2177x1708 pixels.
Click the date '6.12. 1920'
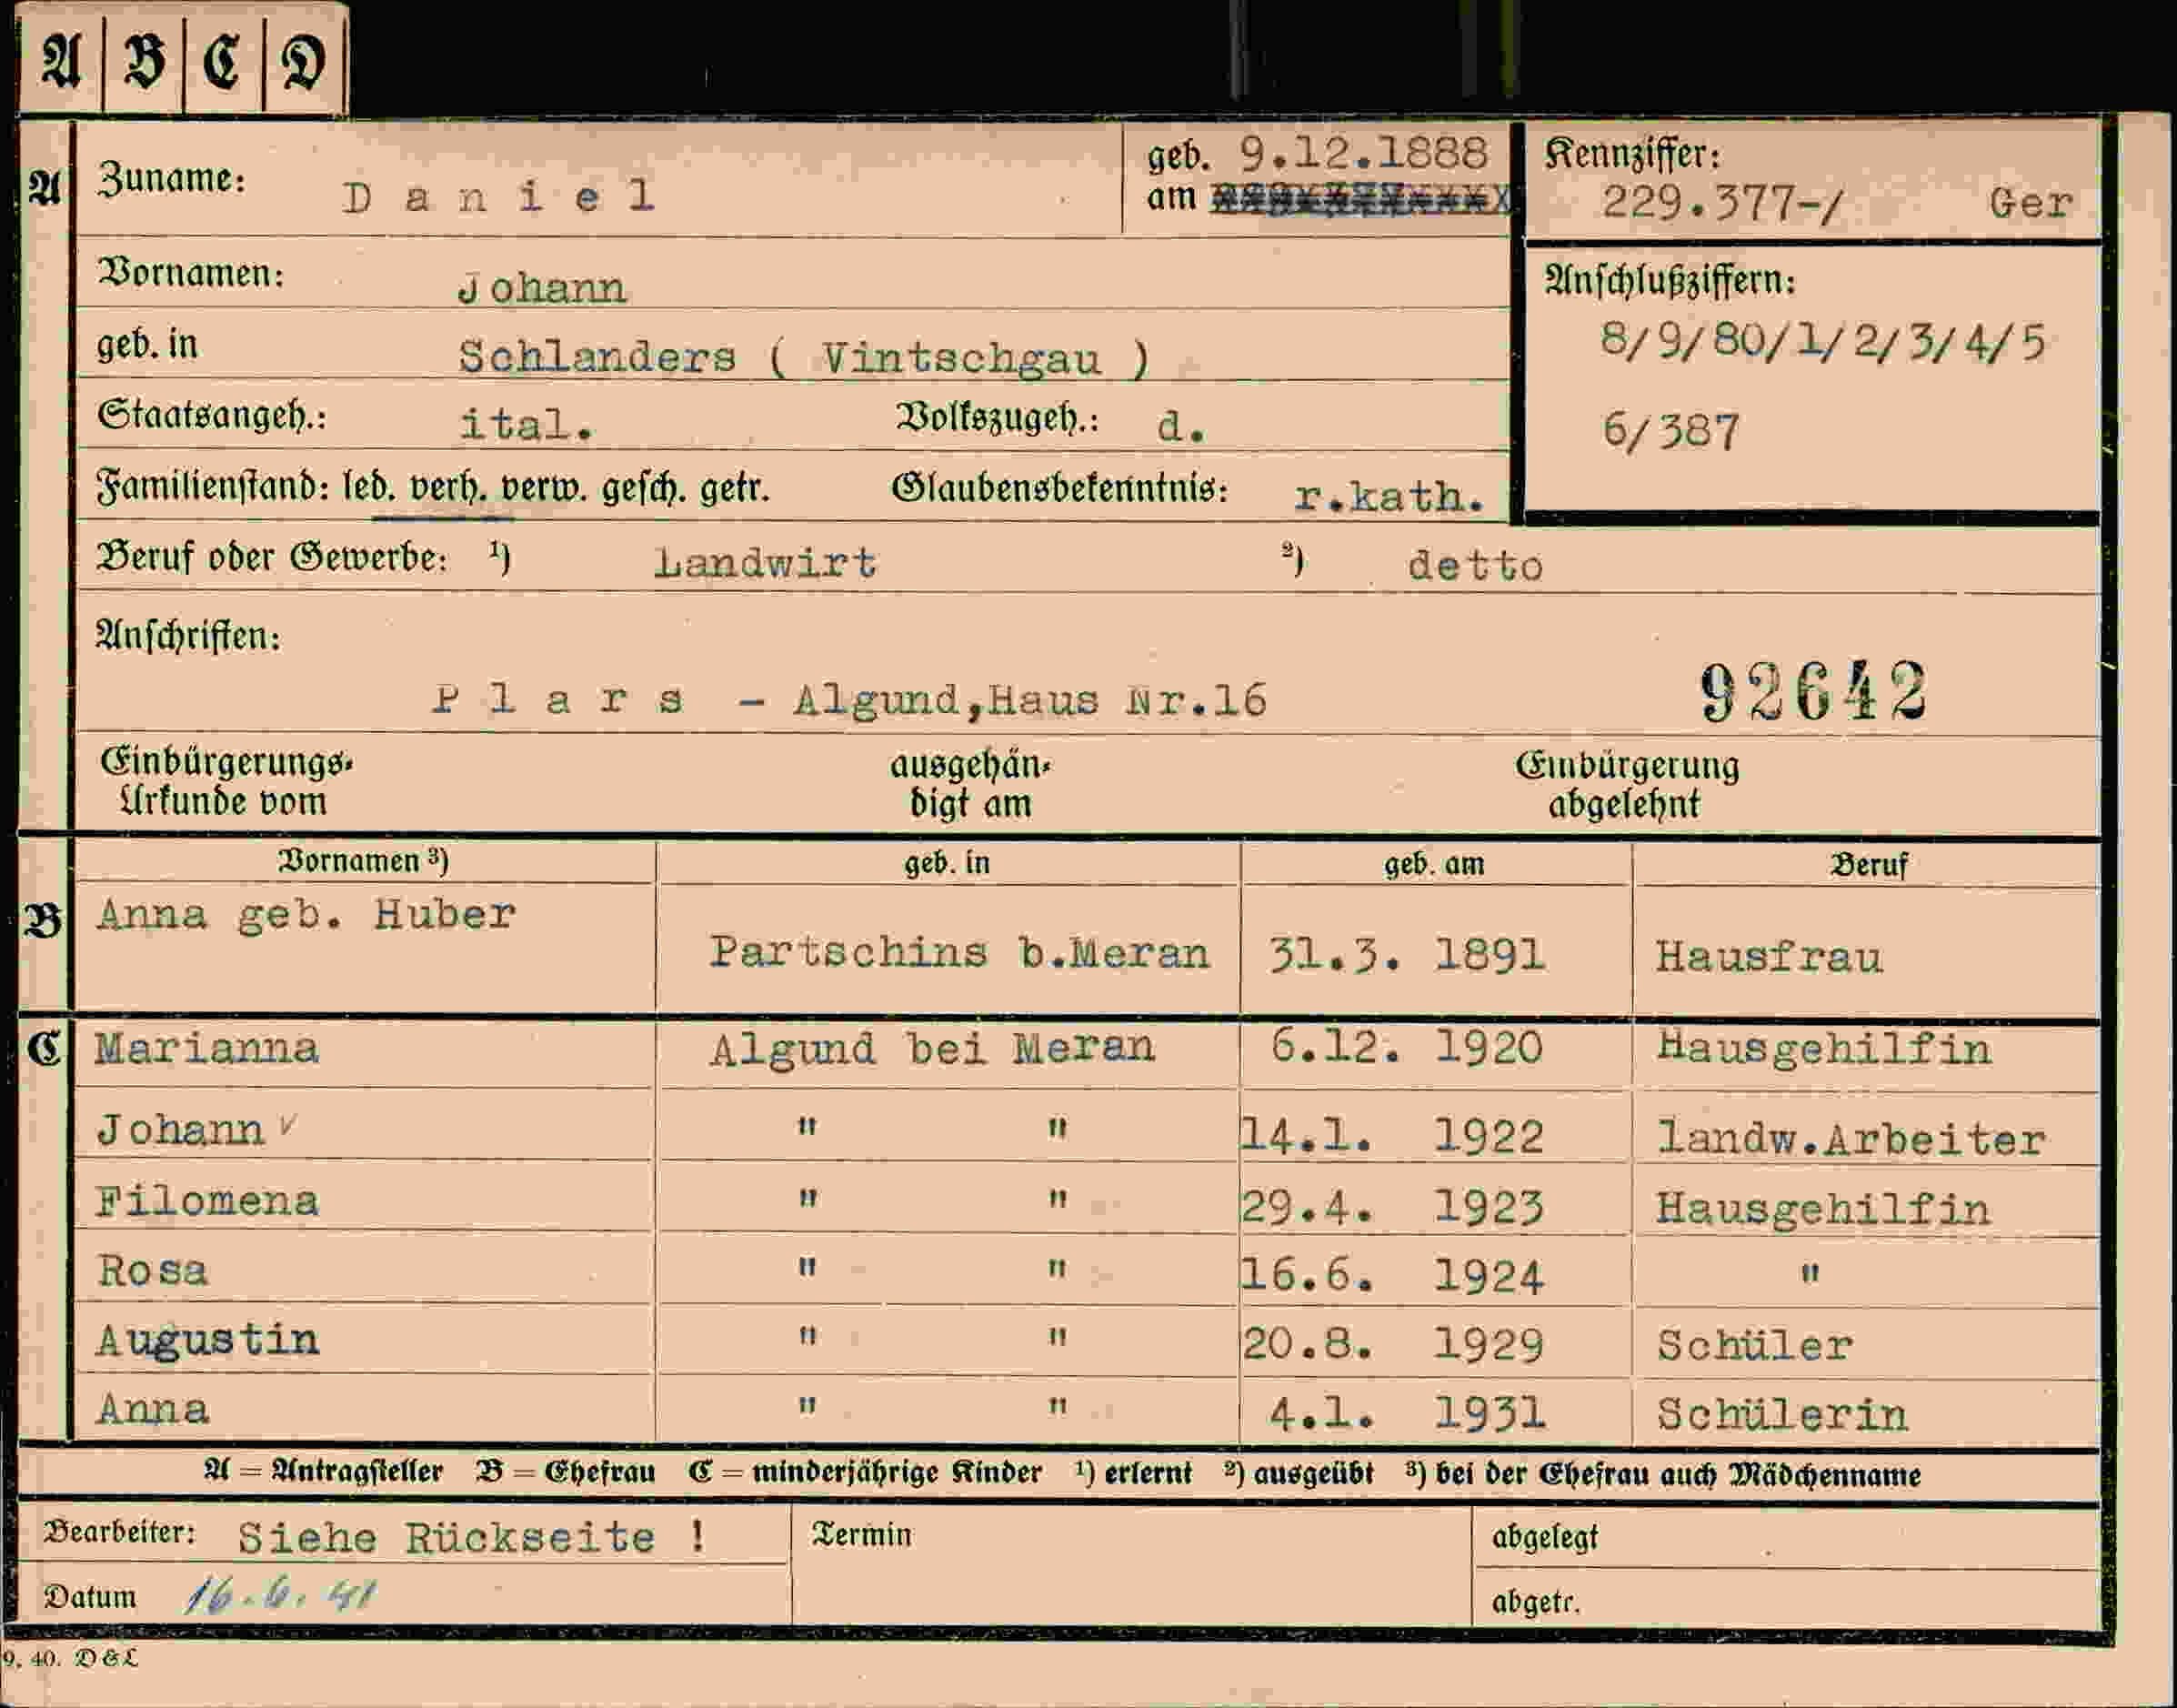[1406, 1047]
